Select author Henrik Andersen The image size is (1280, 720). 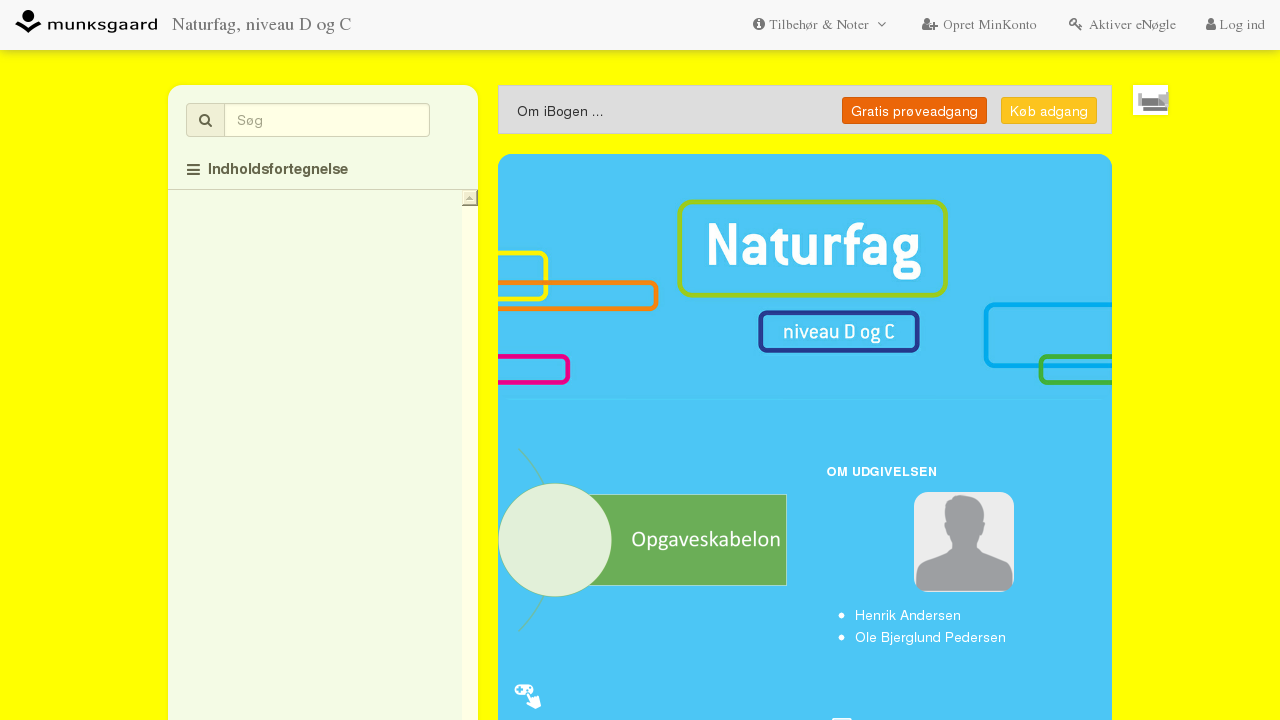click(907, 615)
